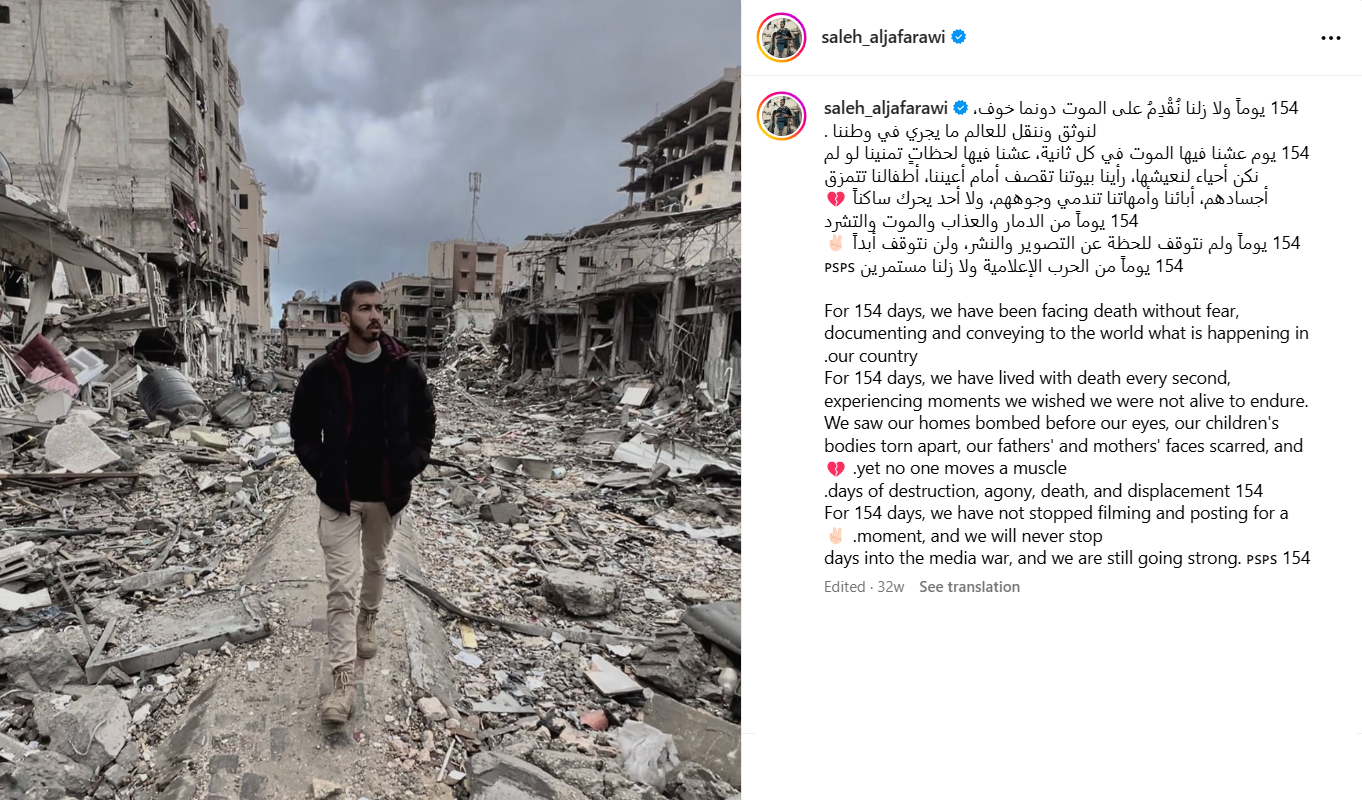1362x800 pixels.
Task: Click the saleh_aljafarawi username in the caption
Action: 886,107
